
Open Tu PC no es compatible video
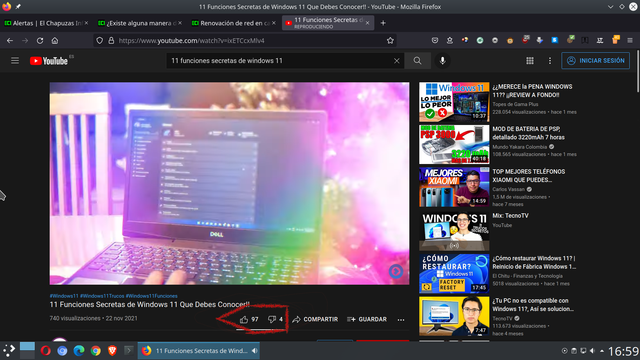pyautogui.click(x=454, y=316)
